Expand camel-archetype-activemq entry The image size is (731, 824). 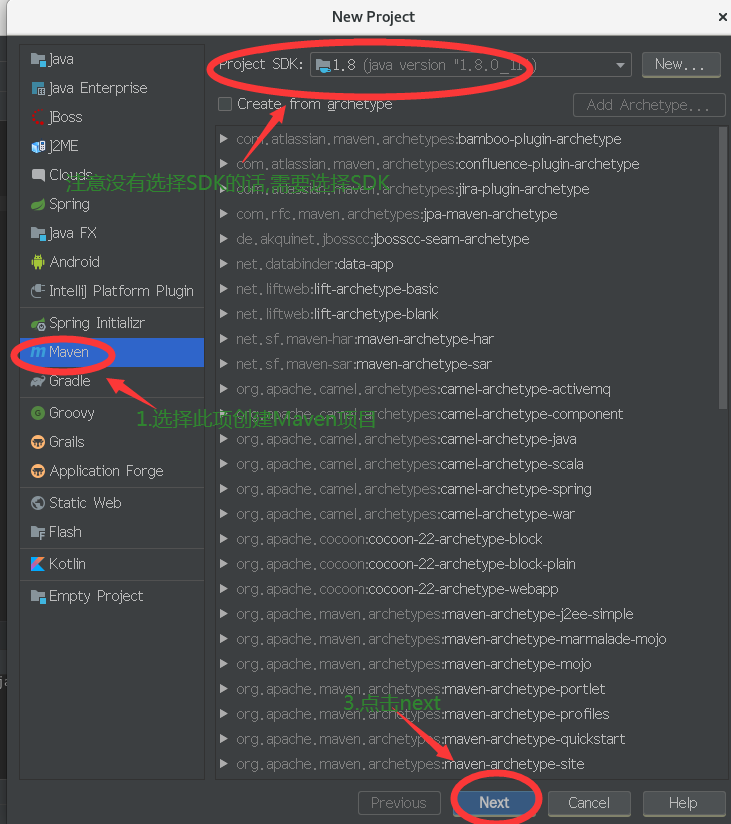[x=224, y=389]
